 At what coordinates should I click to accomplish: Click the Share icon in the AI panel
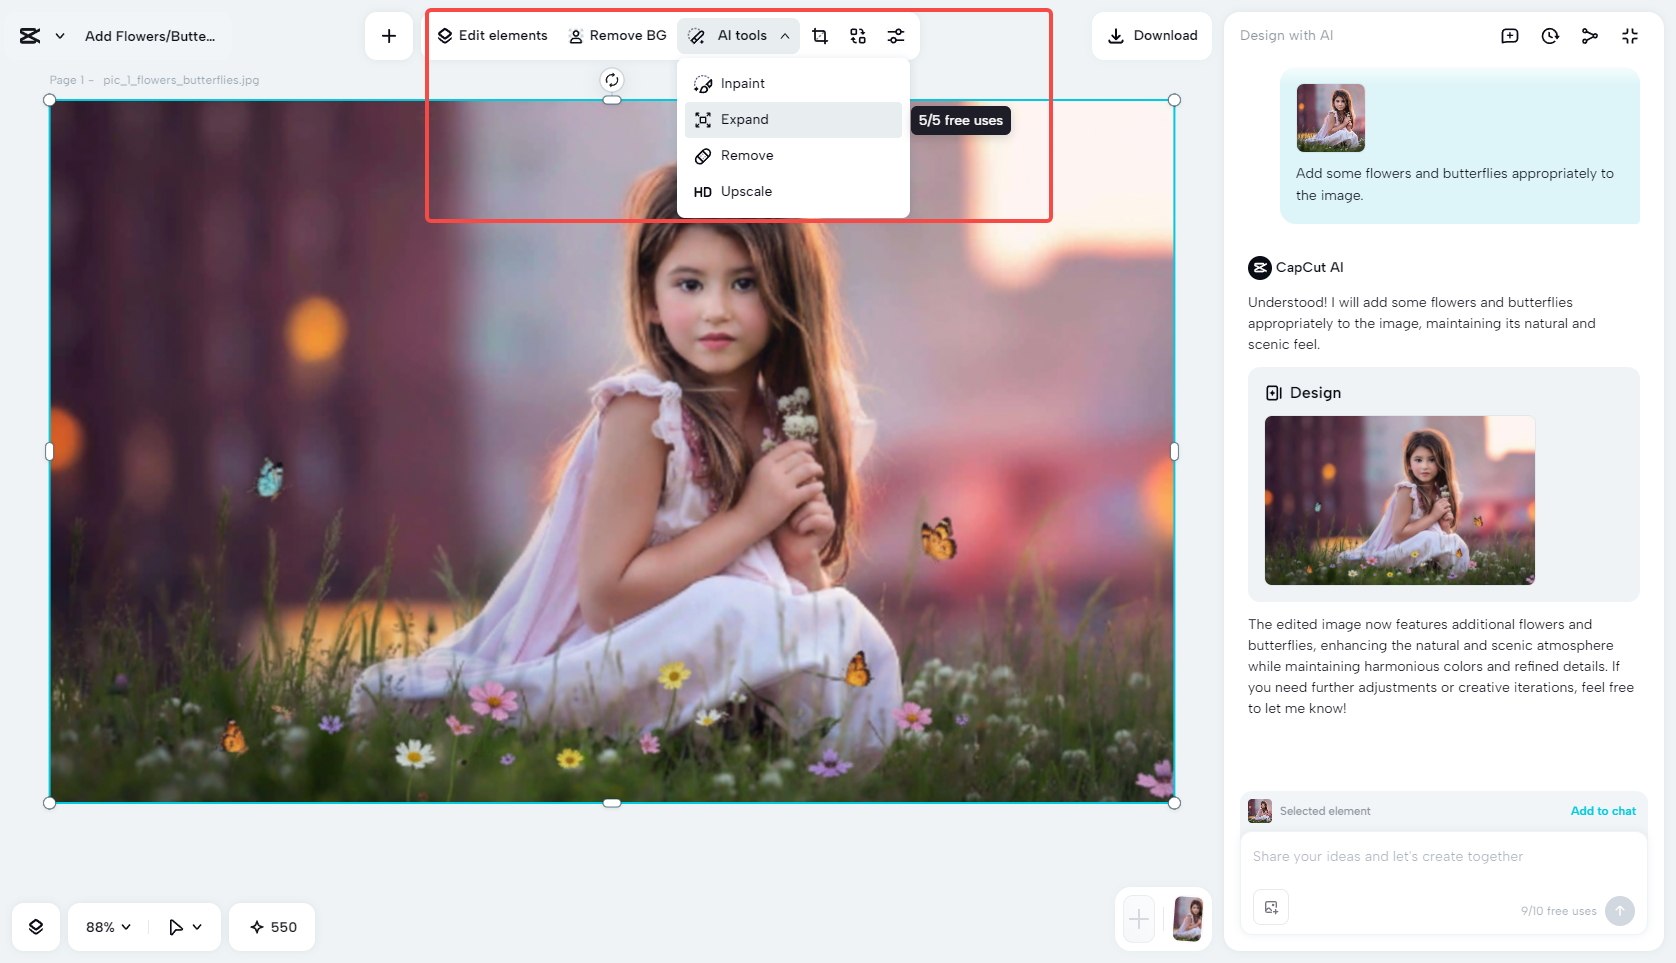tap(1590, 35)
